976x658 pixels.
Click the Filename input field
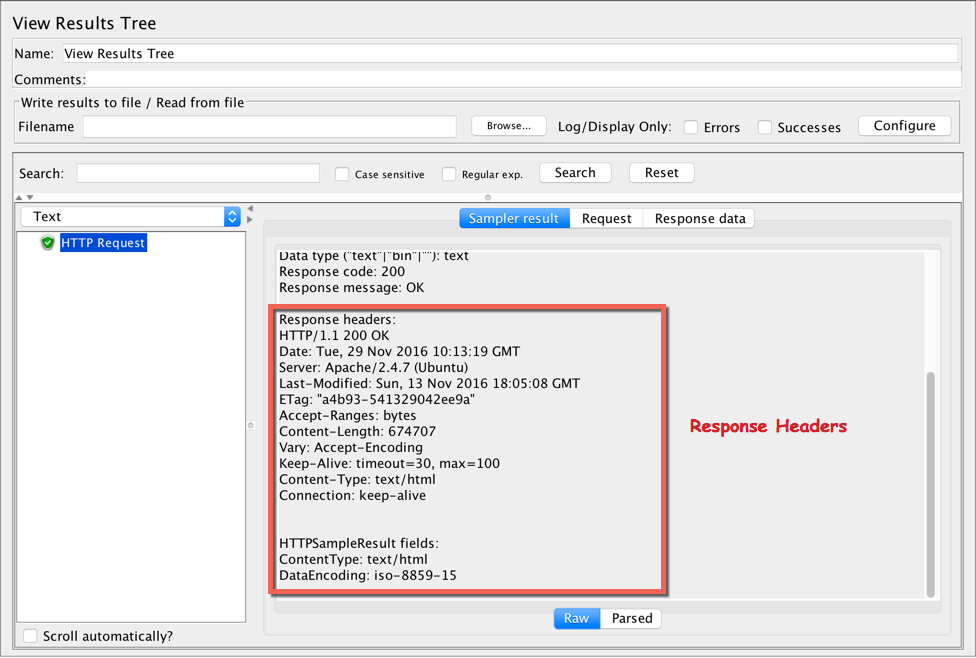pyautogui.click(x=270, y=128)
